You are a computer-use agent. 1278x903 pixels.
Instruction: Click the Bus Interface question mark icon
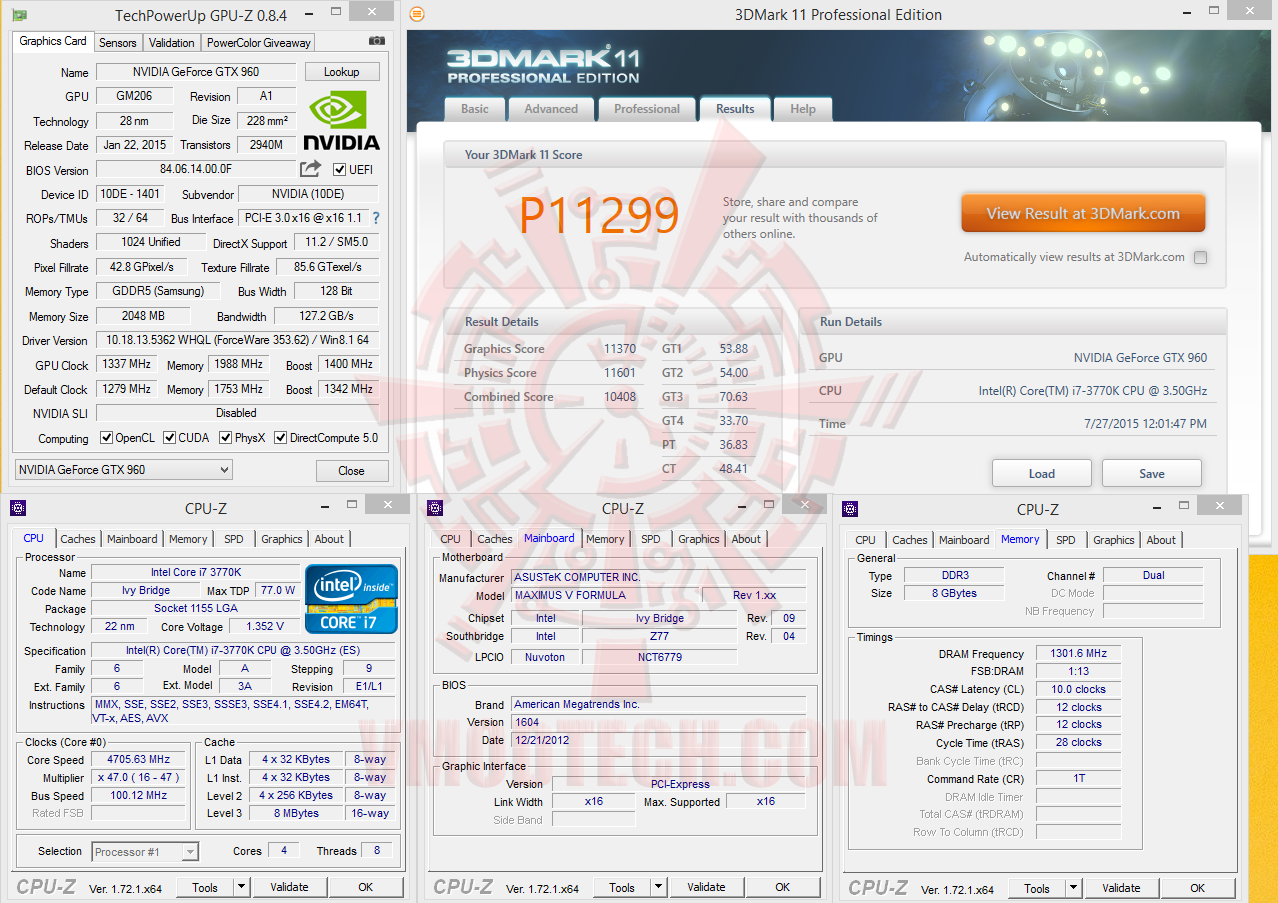click(376, 218)
